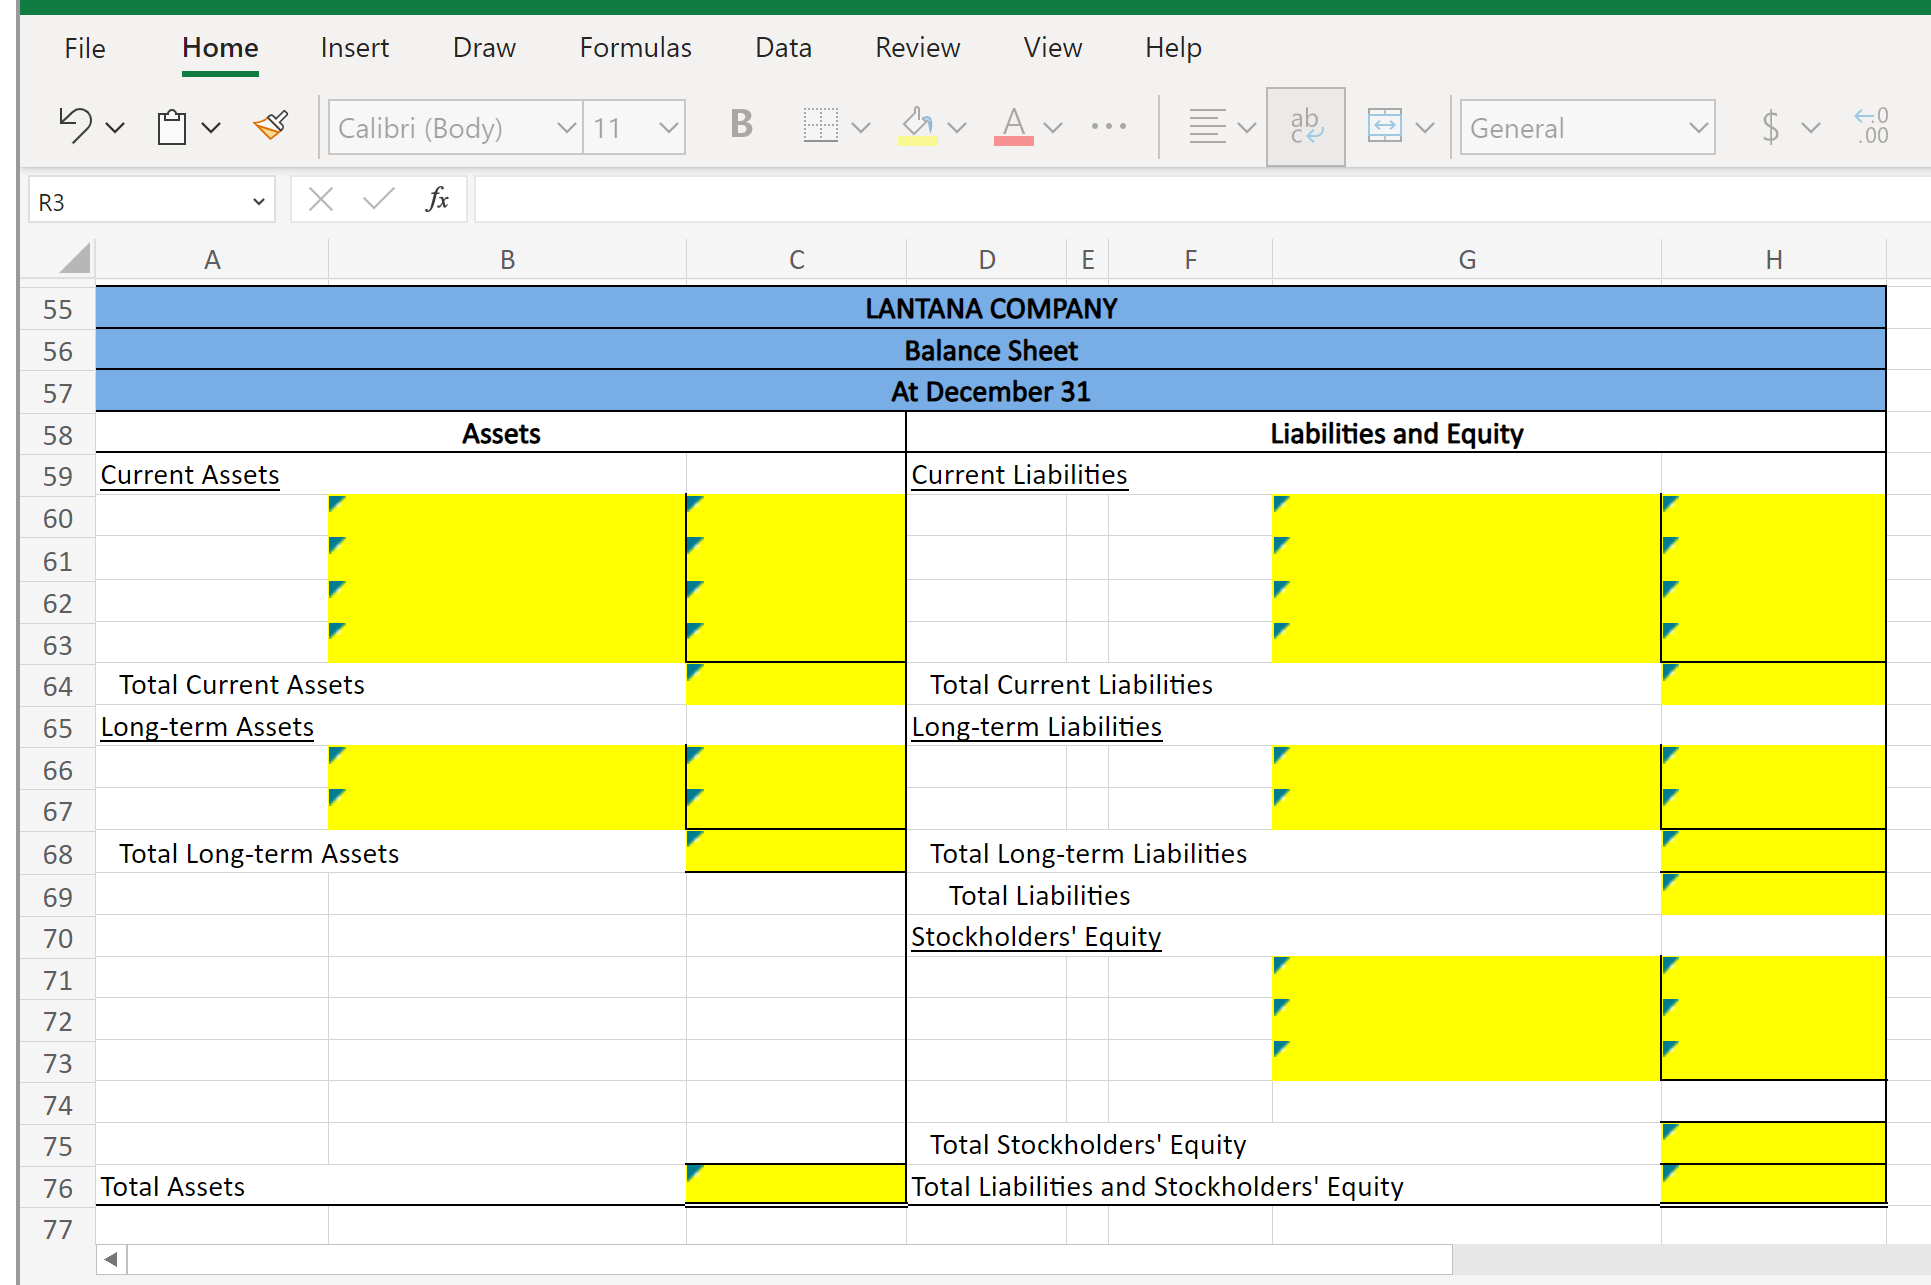
Task: Click the Undo icon
Action: point(75,126)
